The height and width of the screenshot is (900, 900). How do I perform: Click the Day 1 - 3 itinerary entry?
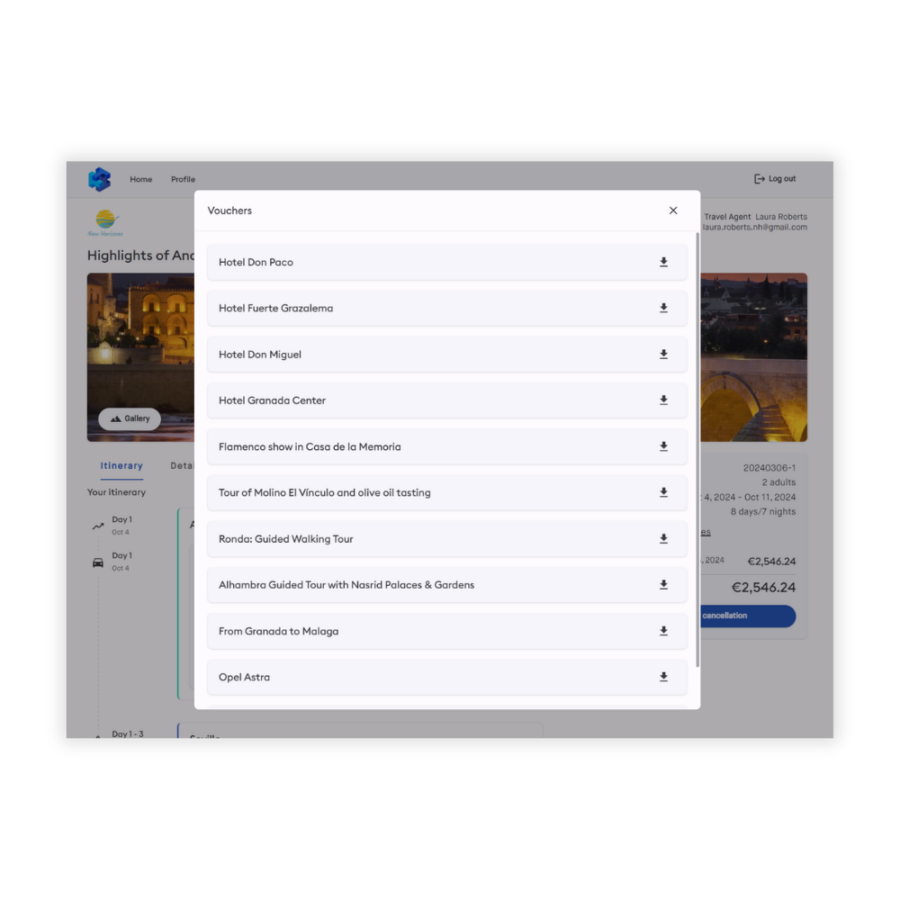[127, 734]
